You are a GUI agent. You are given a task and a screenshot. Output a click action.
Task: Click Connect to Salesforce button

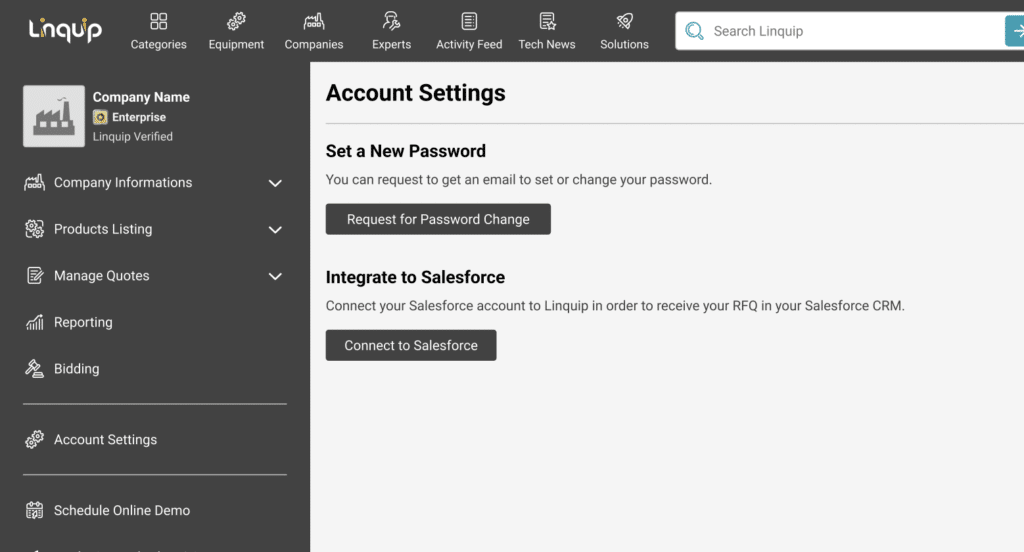(411, 345)
